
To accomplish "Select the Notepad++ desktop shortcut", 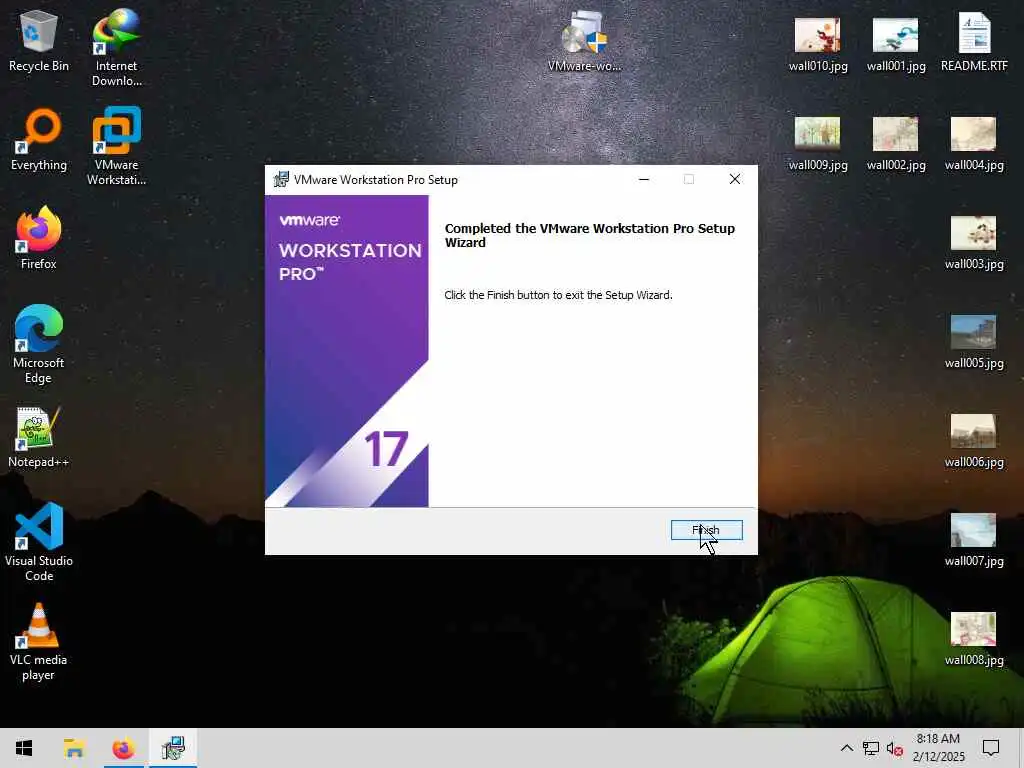I will (x=39, y=437).
